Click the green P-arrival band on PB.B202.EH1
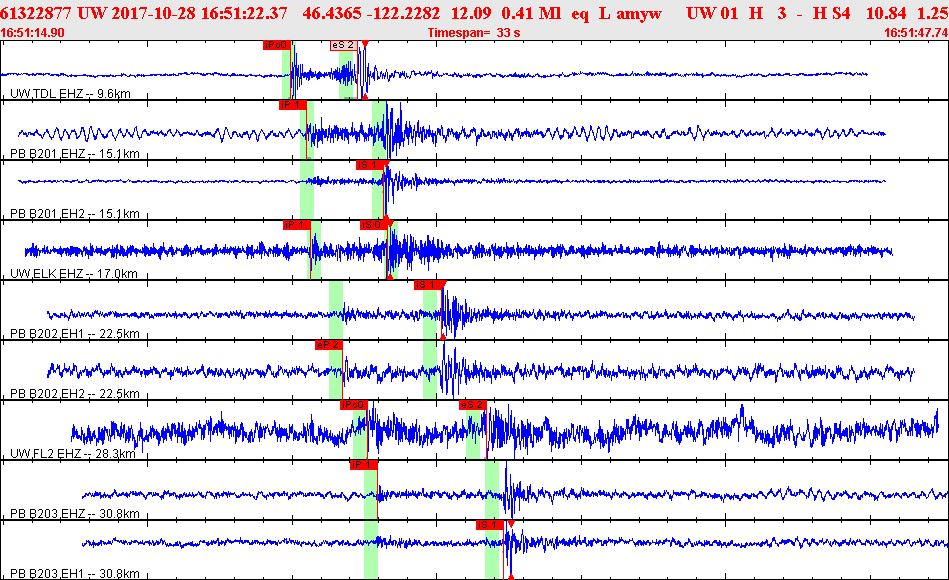Viewport: 949px width, 580px height. 336,310
